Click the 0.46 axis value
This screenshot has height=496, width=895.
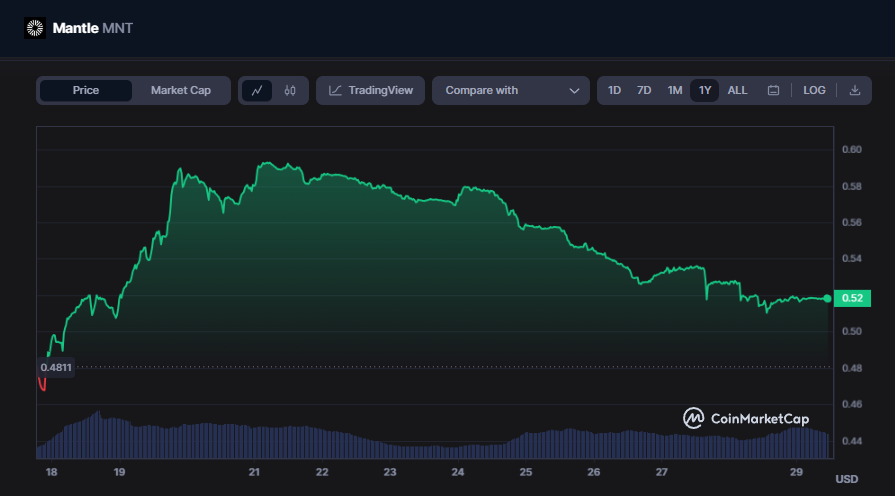pos(852,404)
